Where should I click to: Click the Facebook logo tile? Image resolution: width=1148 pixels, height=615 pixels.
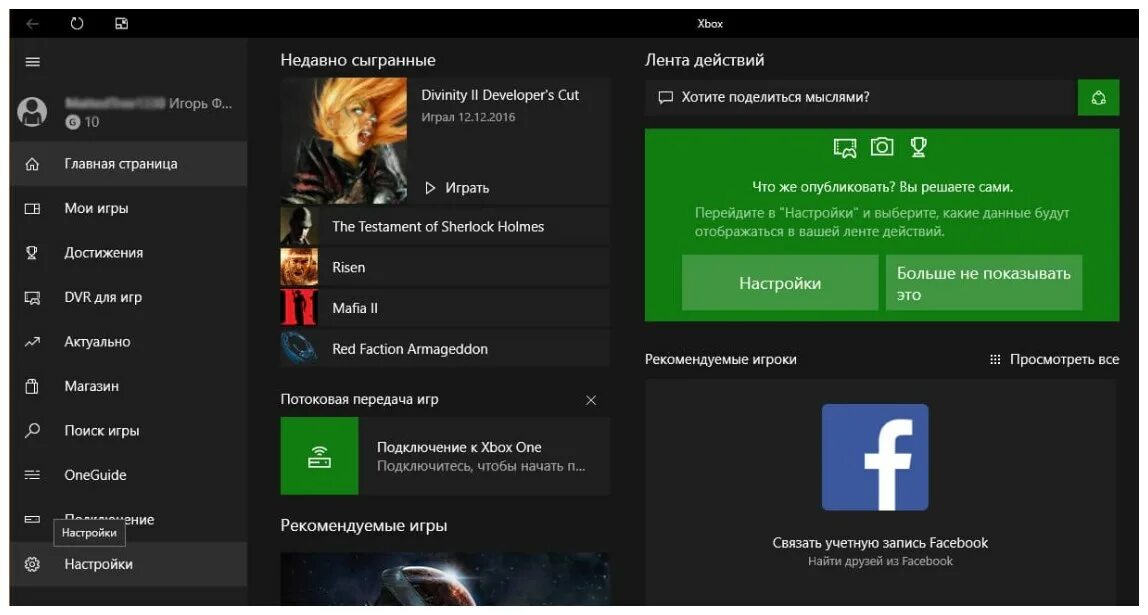(875, 458)
